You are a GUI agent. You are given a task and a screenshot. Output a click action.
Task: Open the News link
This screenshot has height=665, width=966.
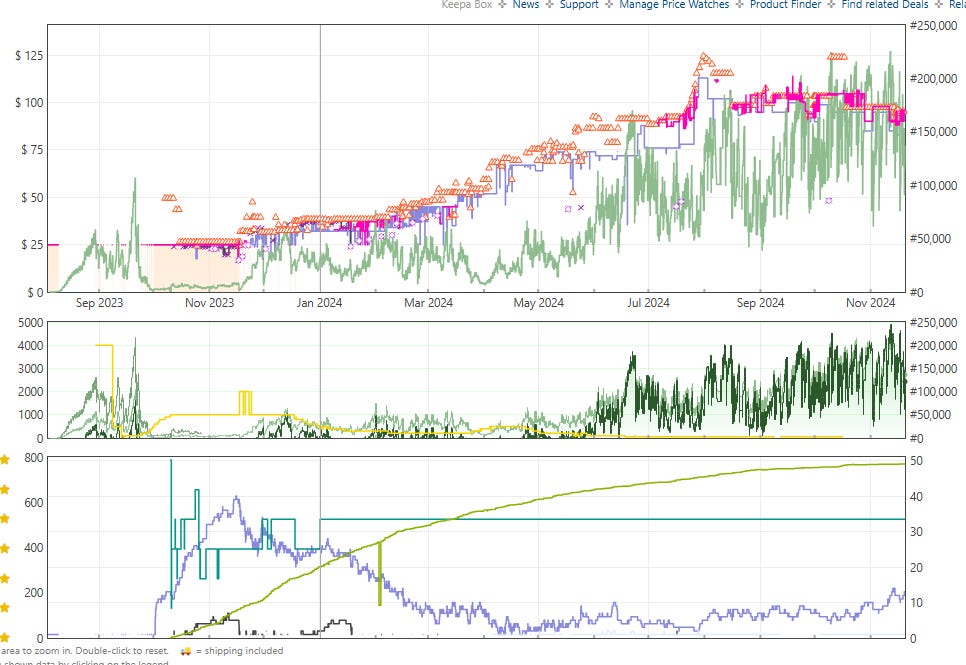[526, 4]
